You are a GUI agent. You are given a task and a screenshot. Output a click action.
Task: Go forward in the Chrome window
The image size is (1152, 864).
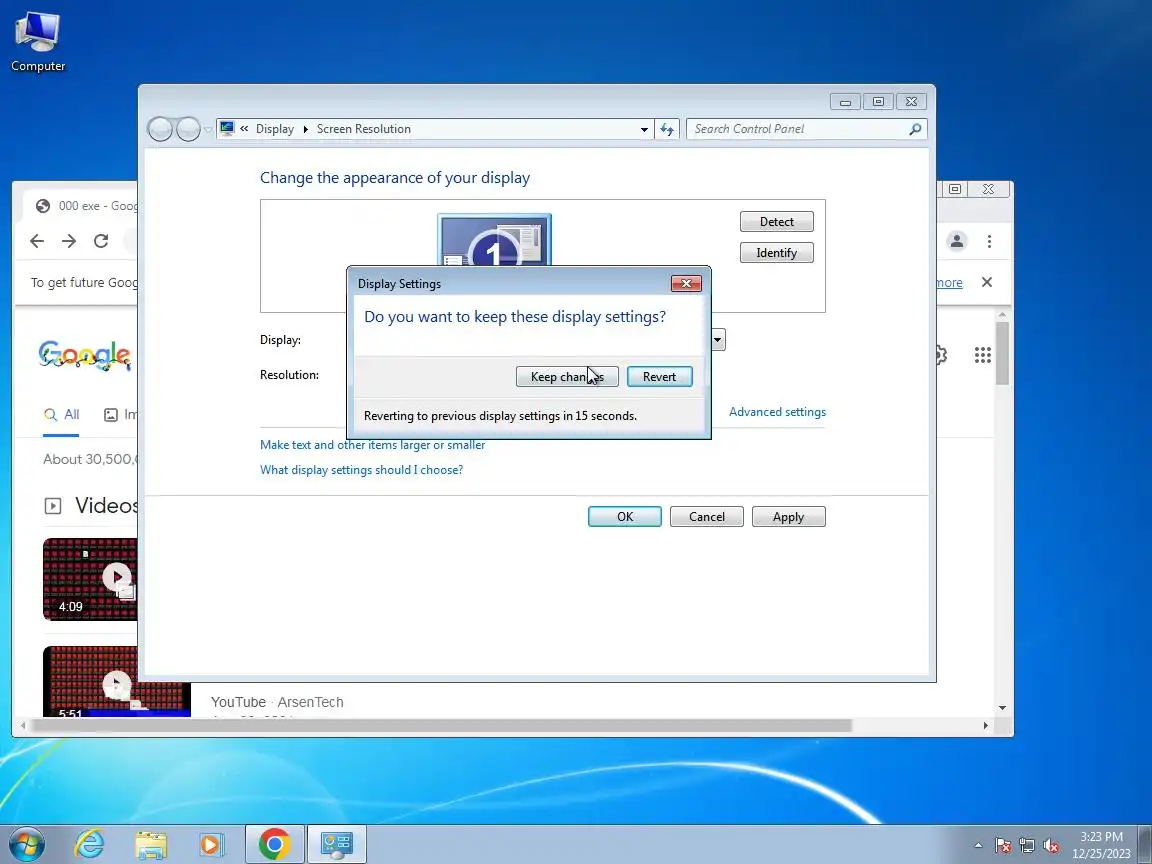tap(69, 241)
